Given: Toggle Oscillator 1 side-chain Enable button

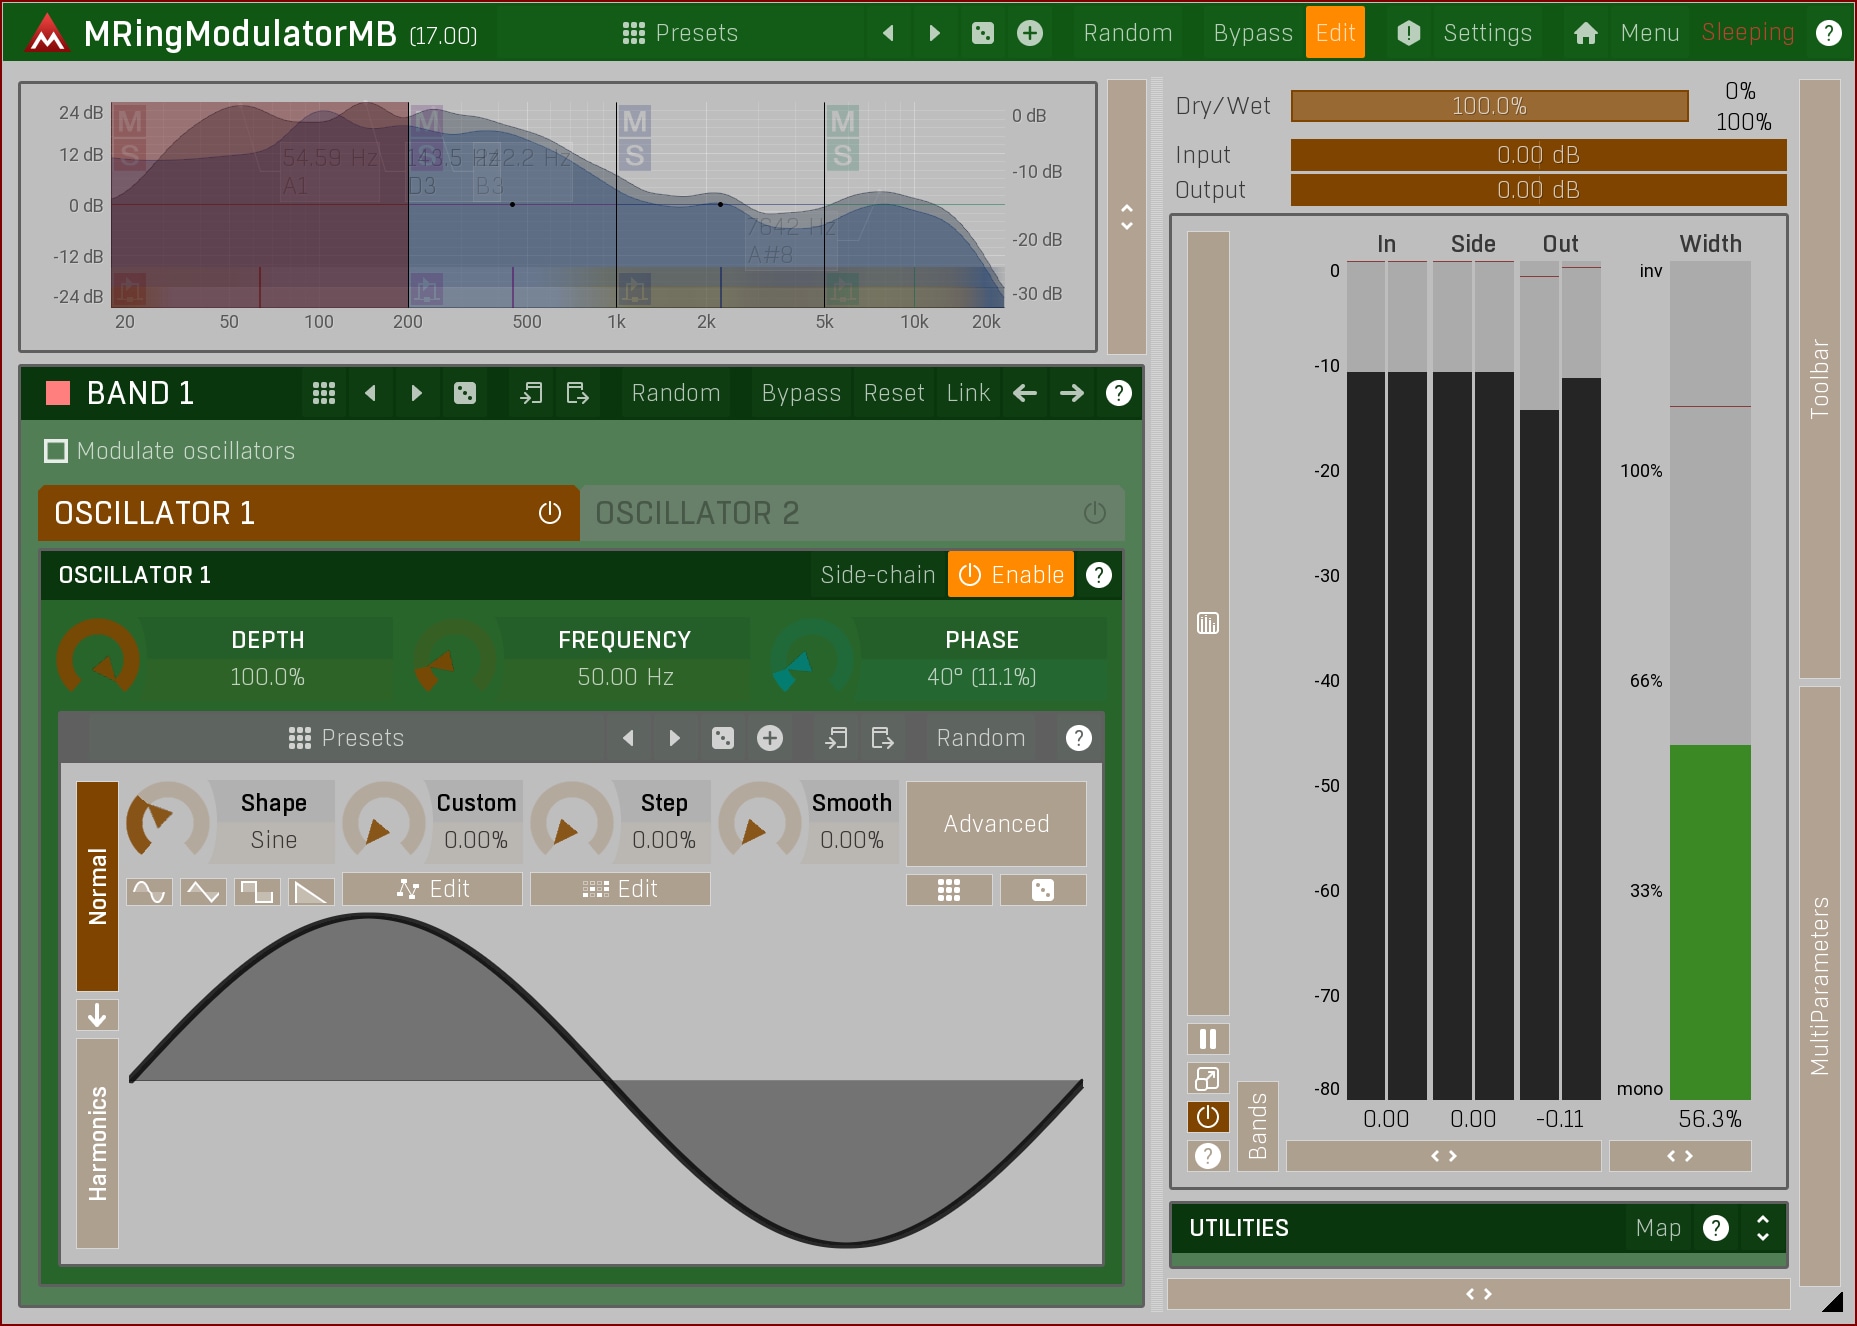Looking at the screenshot, I should click(1010, 575).
